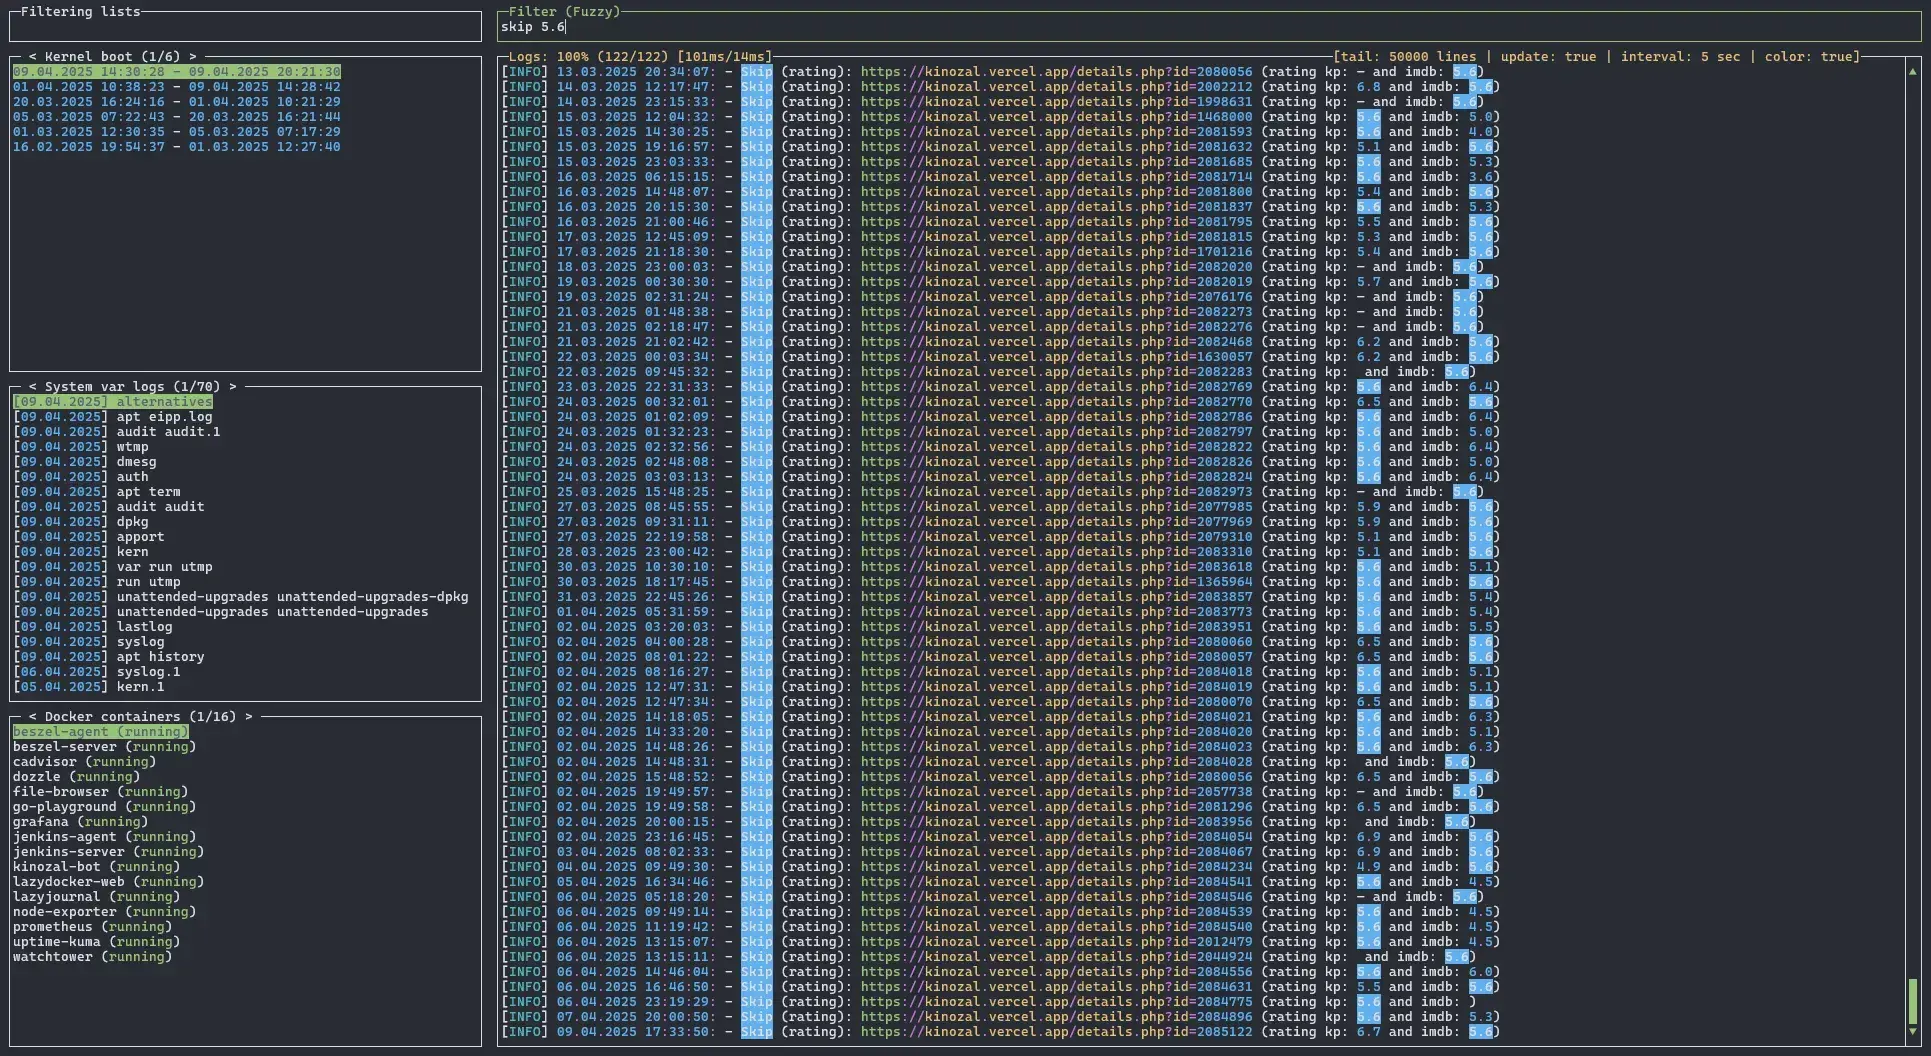Select boot 09.04.2025 14:30:28 - 20:21:30

click(x=177, y=72)
